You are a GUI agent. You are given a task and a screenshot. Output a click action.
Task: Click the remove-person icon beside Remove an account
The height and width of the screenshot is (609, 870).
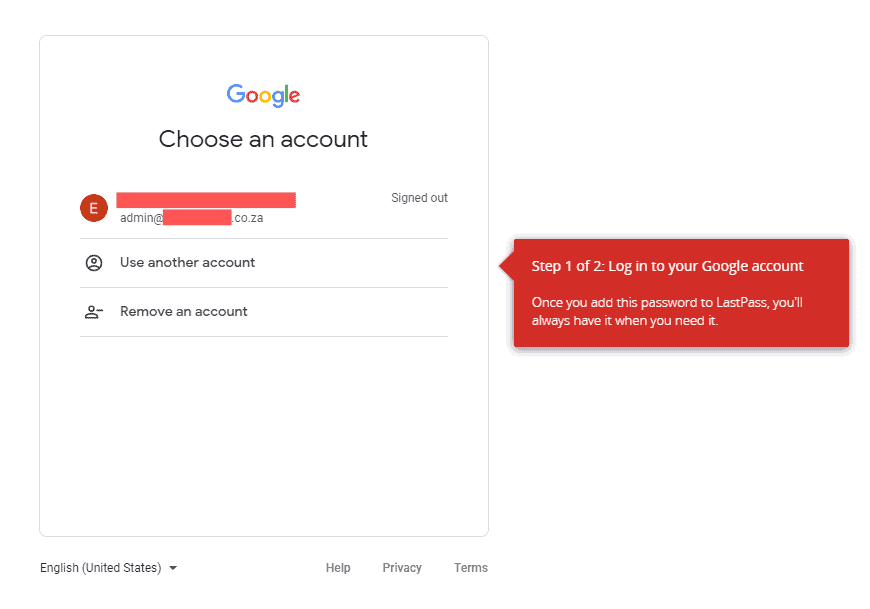(94, 312)
